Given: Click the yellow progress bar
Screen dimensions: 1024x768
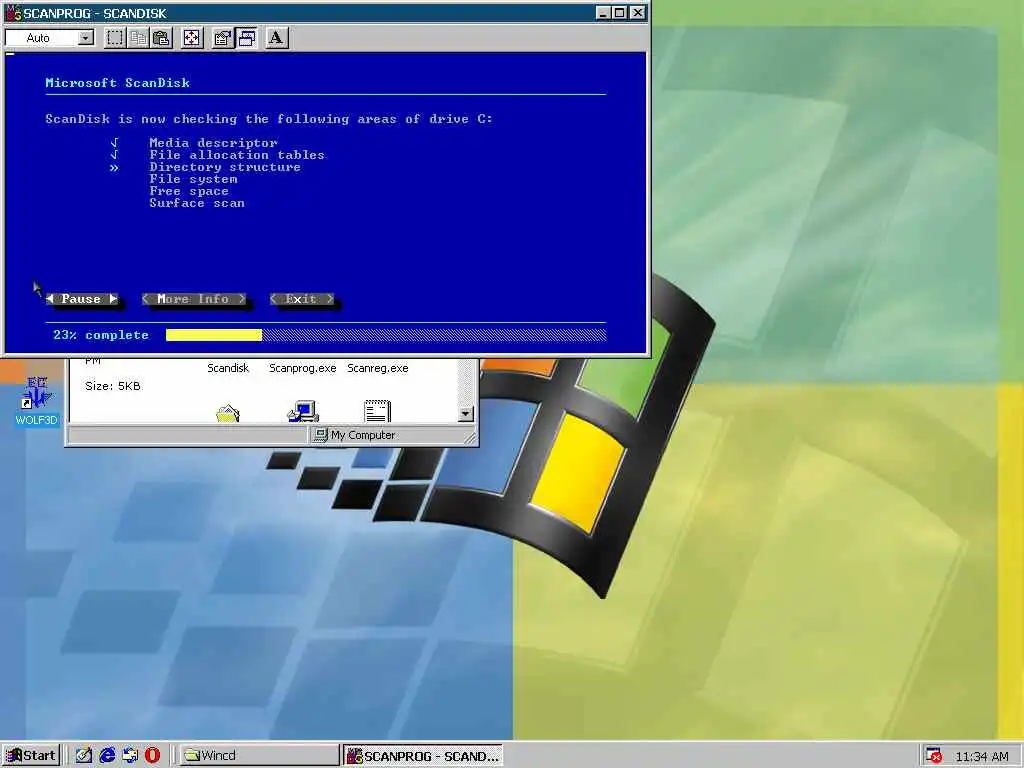Looking at the screenshot, I should pyautogui.click(x=214, y=335).
